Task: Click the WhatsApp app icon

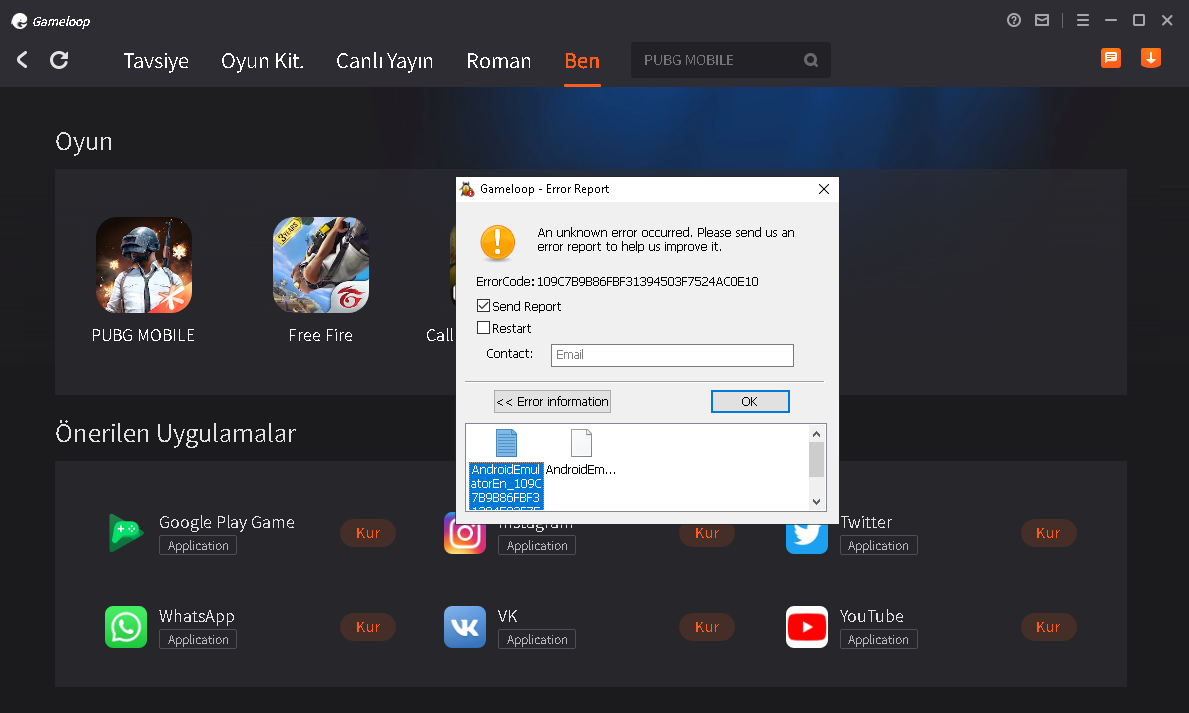Action: click(x=126, y=627)
